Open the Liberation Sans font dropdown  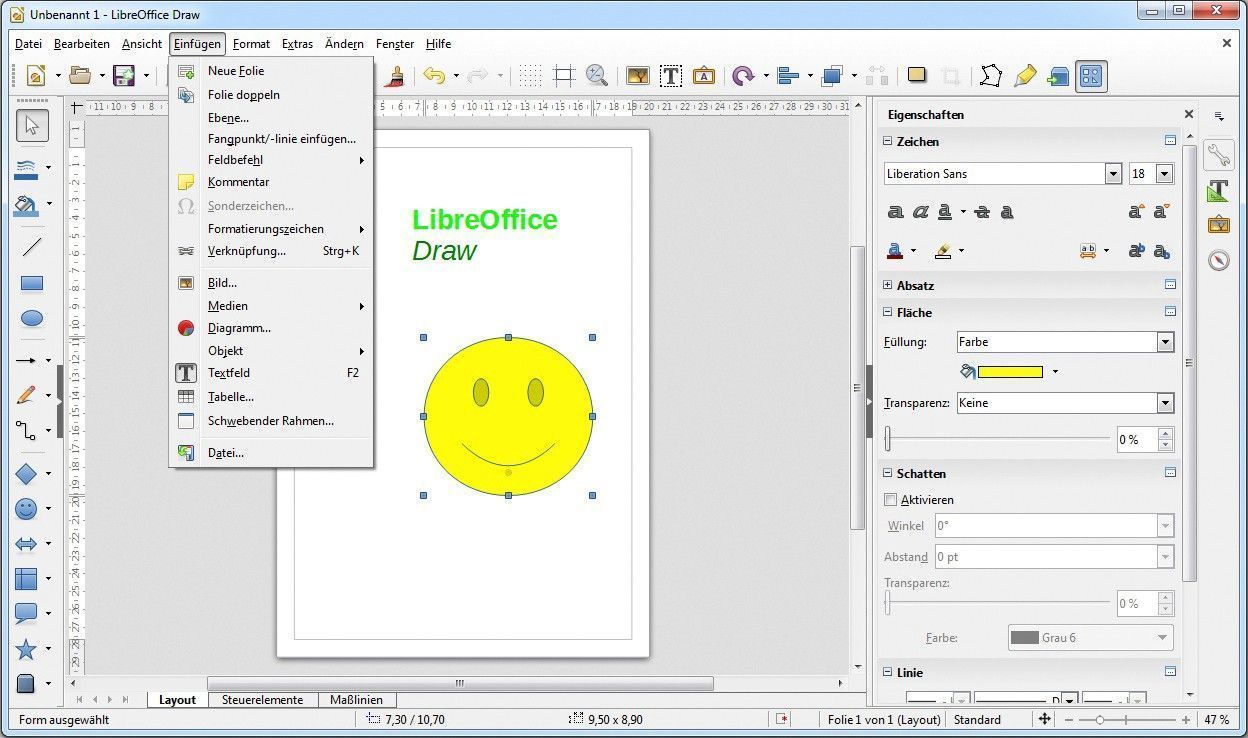pyautogui.click(x=1113, y=174)
